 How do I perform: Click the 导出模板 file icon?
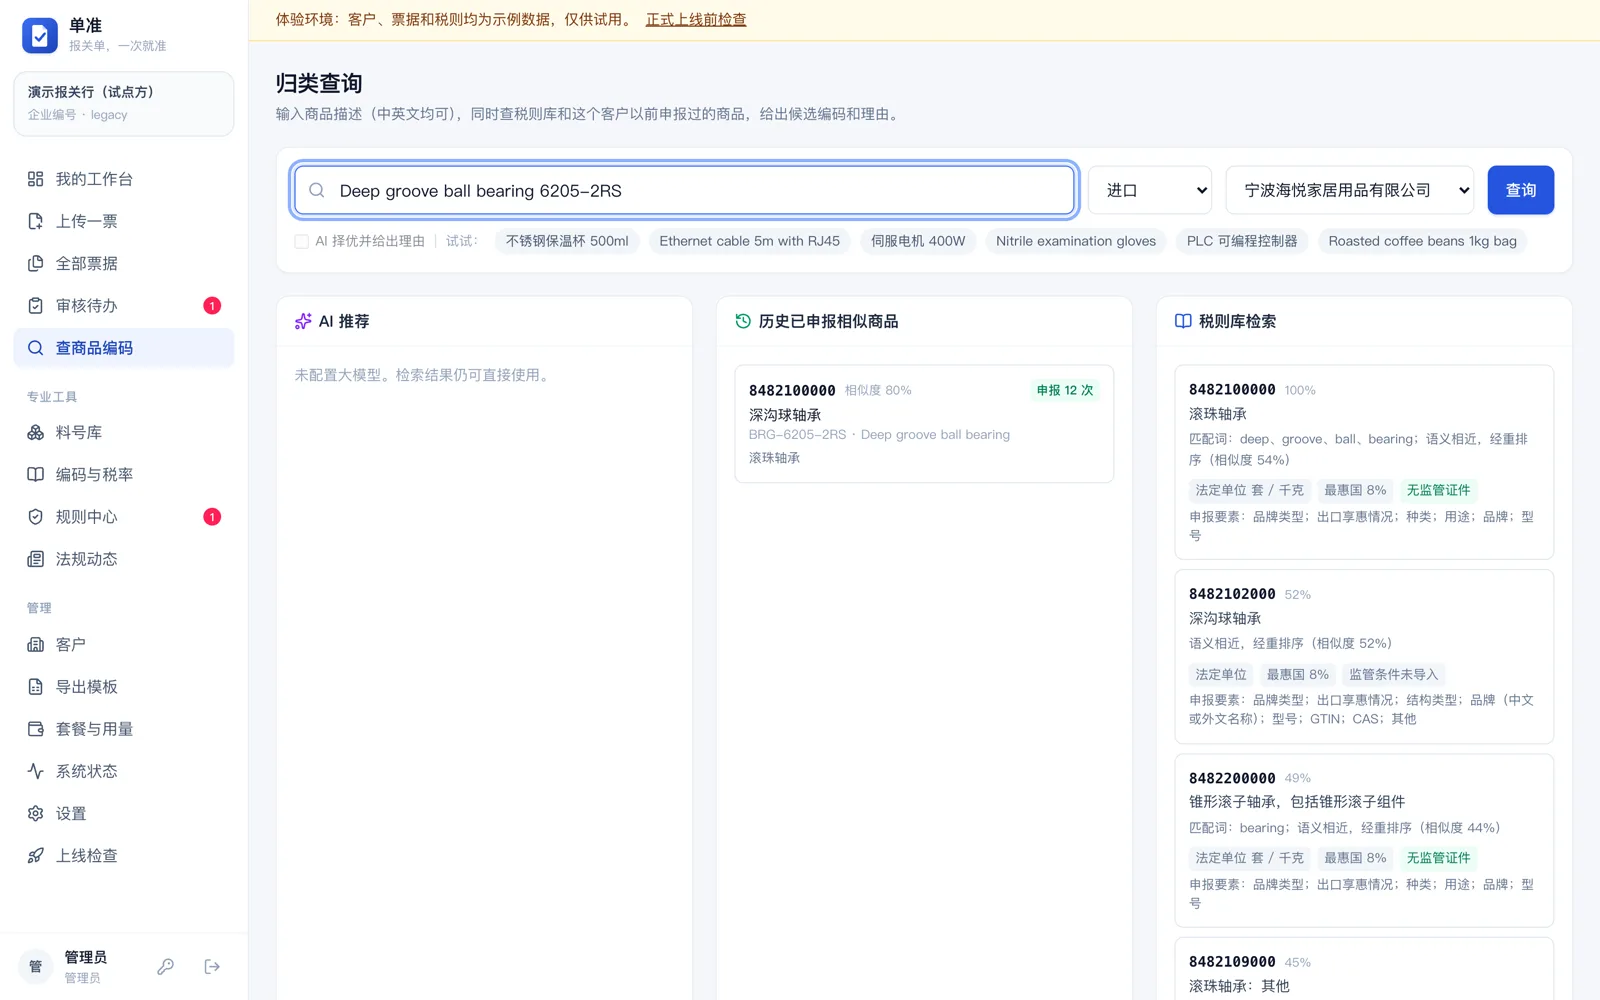[x=36, y=687]
